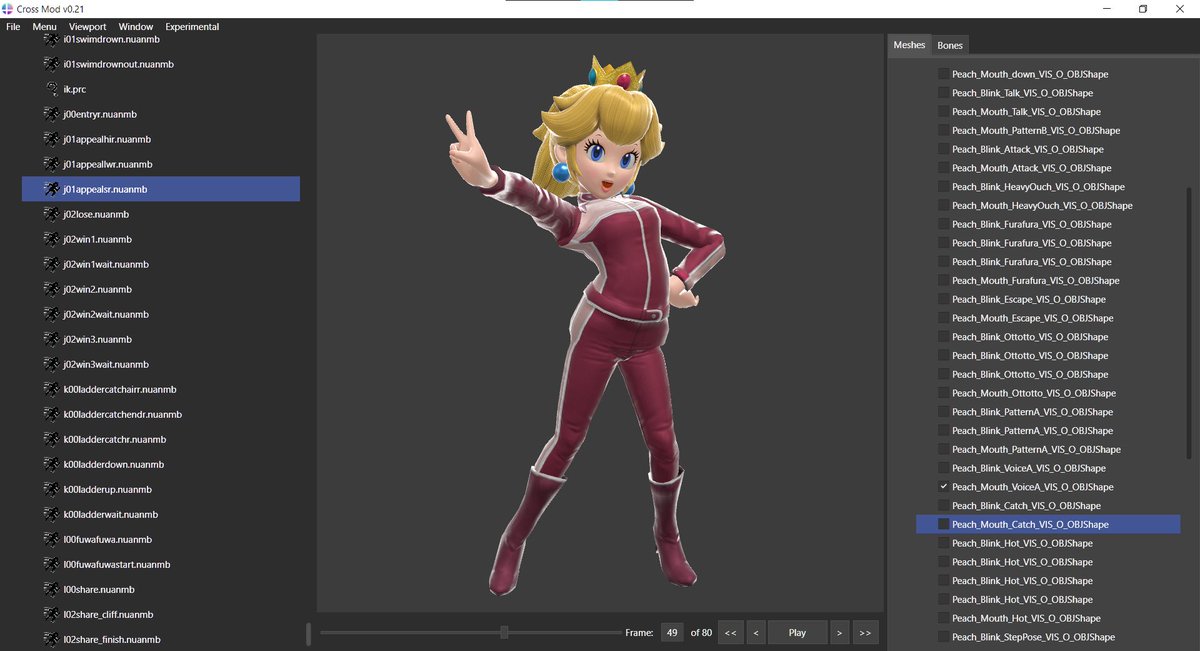Click the animation icon for j02win3wait.nuanmb
1200x651 pixels.
click(51, 364)
